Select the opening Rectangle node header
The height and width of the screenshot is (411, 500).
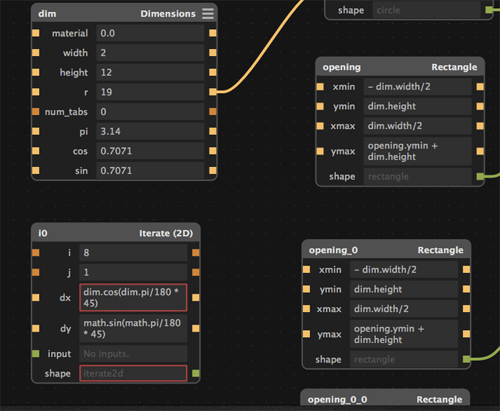click(x=400, y=67)
